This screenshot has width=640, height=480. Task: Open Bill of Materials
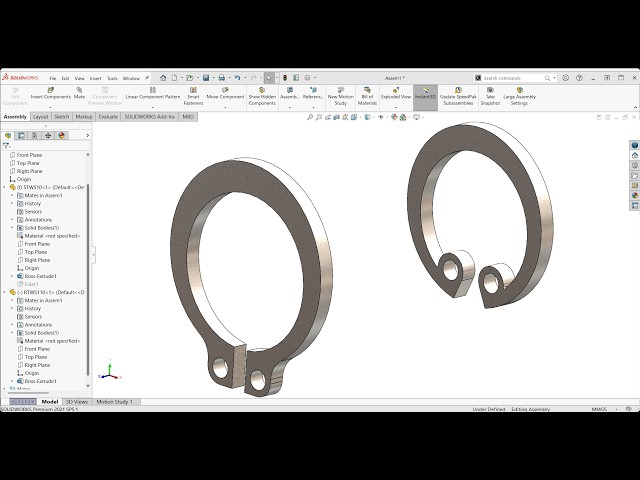point(367,96)
